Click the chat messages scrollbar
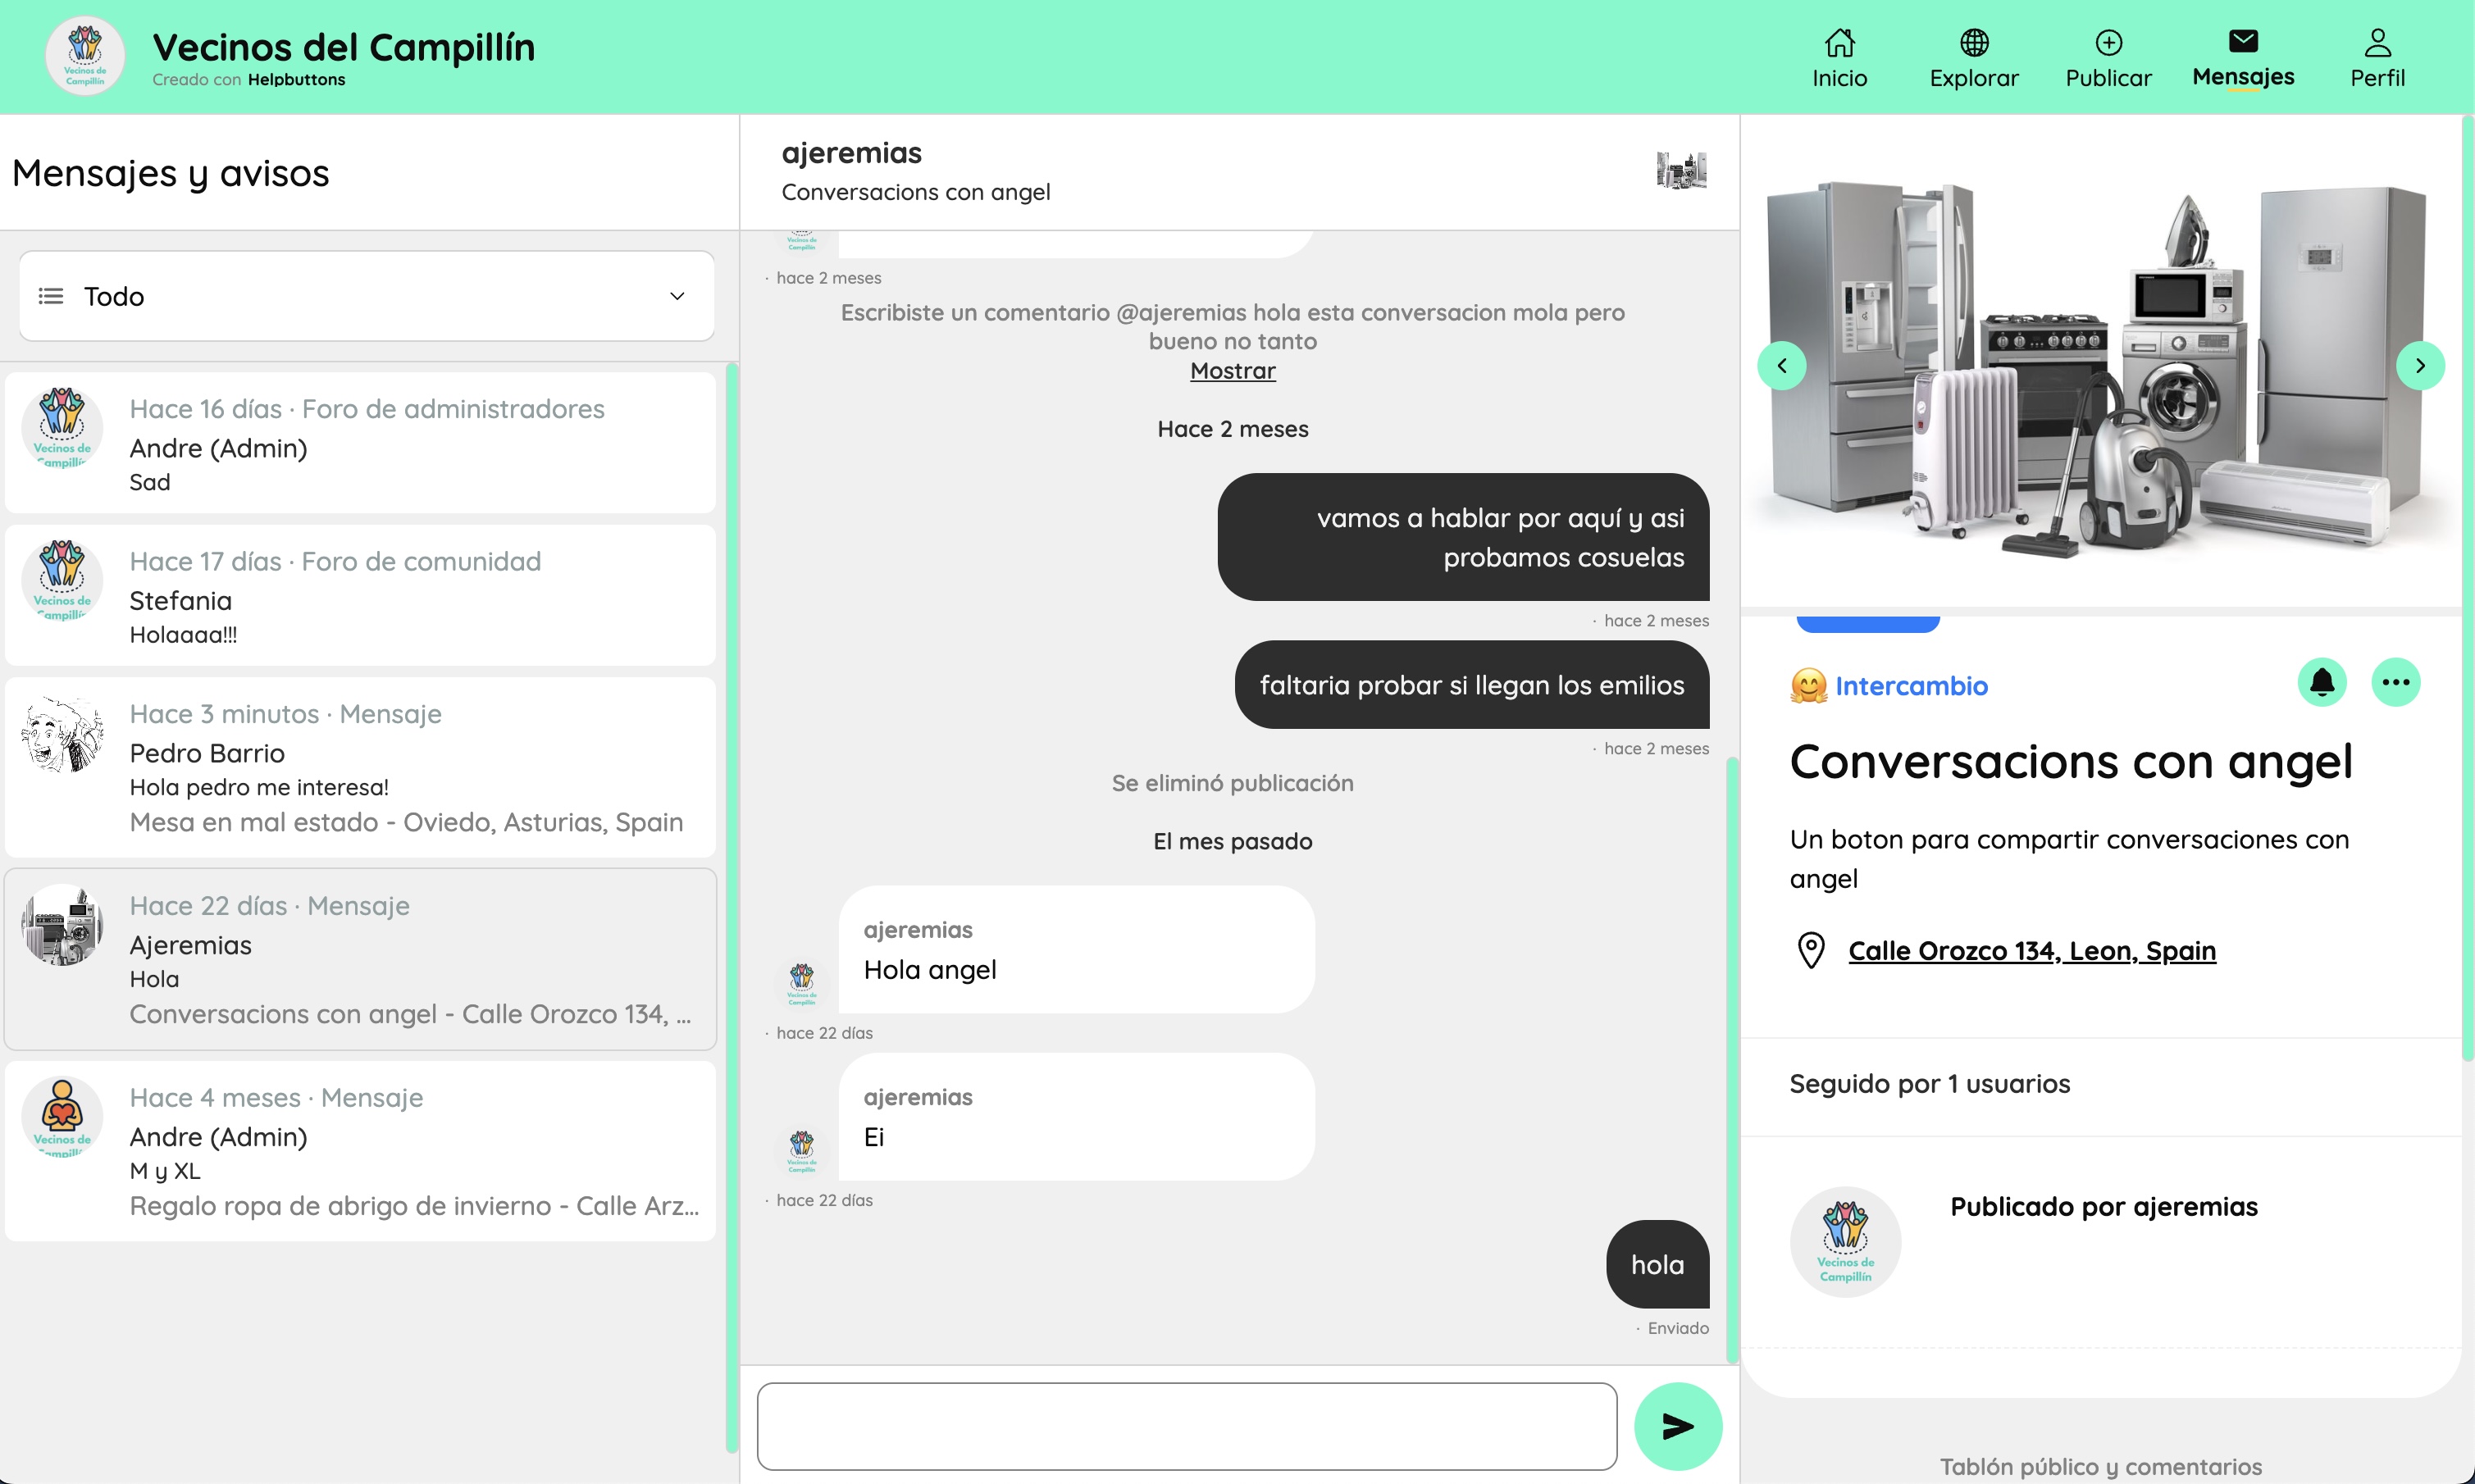The width and height of the screenshot is (2475, 1484). coord(1732,1061)
